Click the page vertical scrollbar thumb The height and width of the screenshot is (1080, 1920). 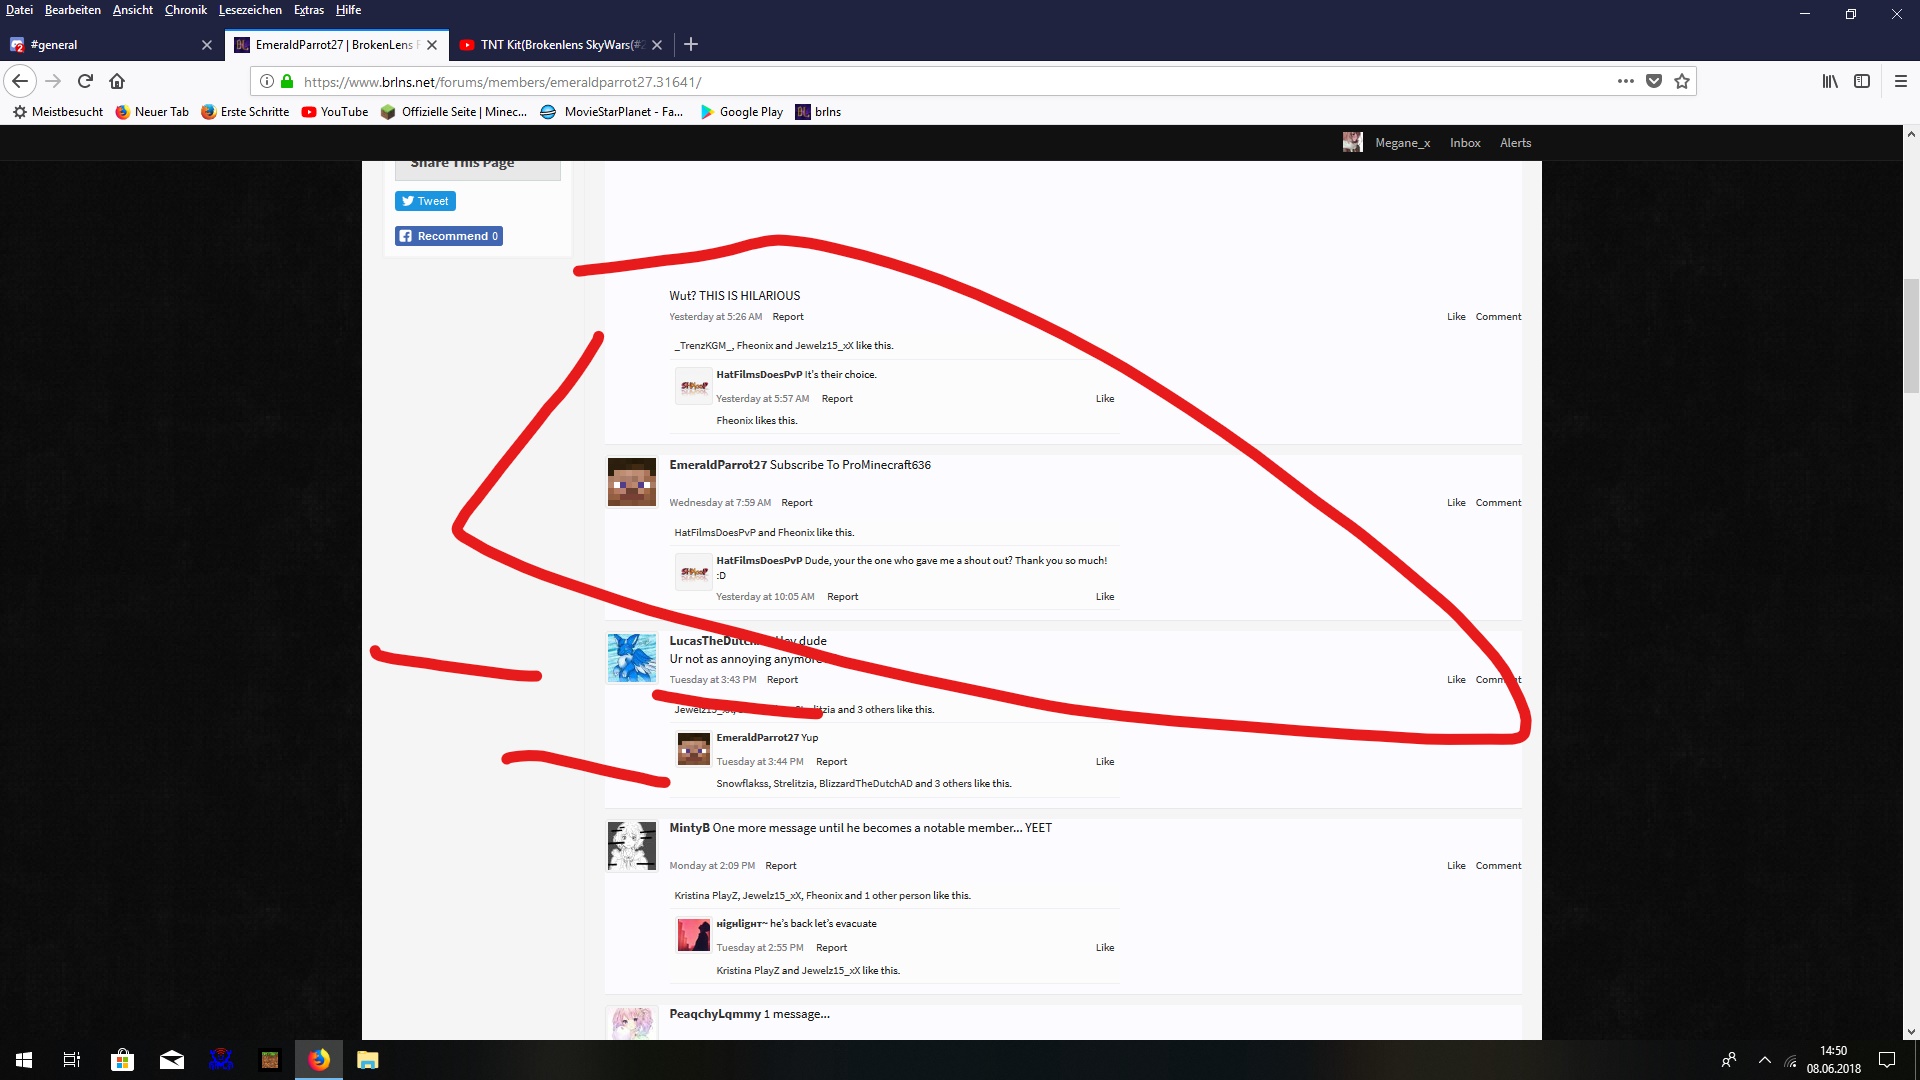tap(1911, 336)
